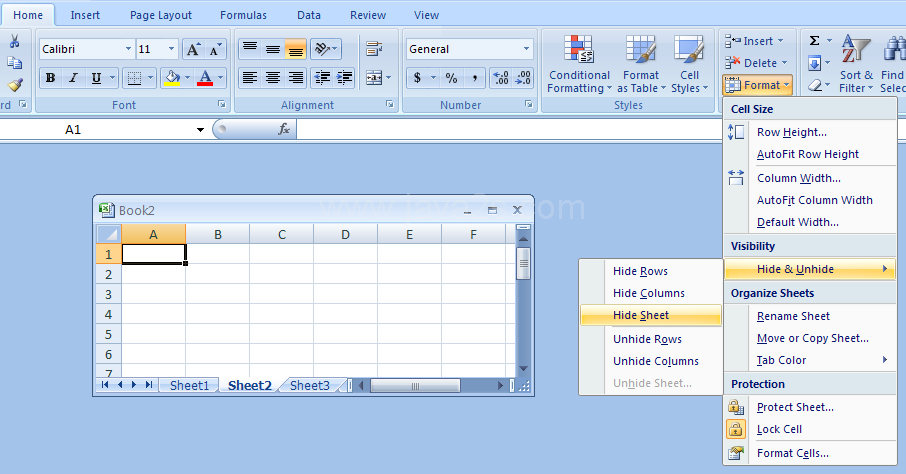
Task: Open the Name Box dropdown arrow
Action: [x=200, y=129]
